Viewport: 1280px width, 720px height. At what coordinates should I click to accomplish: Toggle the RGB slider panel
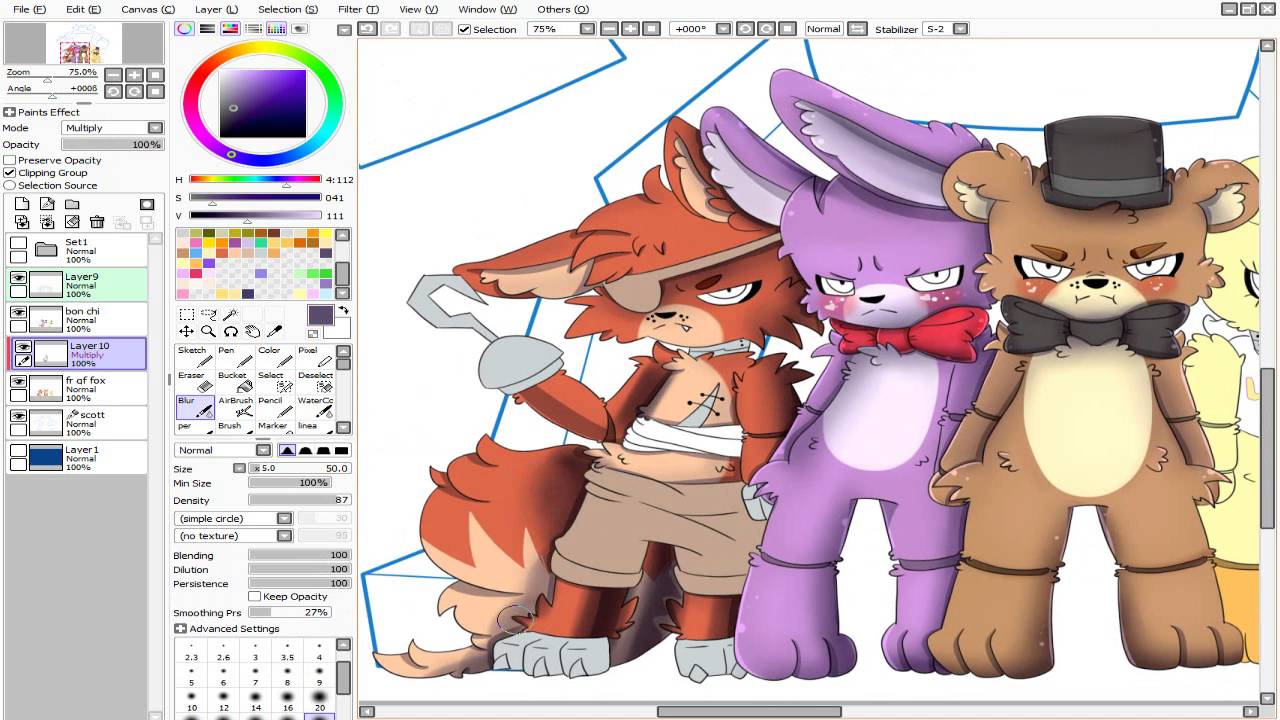point(207,29)
